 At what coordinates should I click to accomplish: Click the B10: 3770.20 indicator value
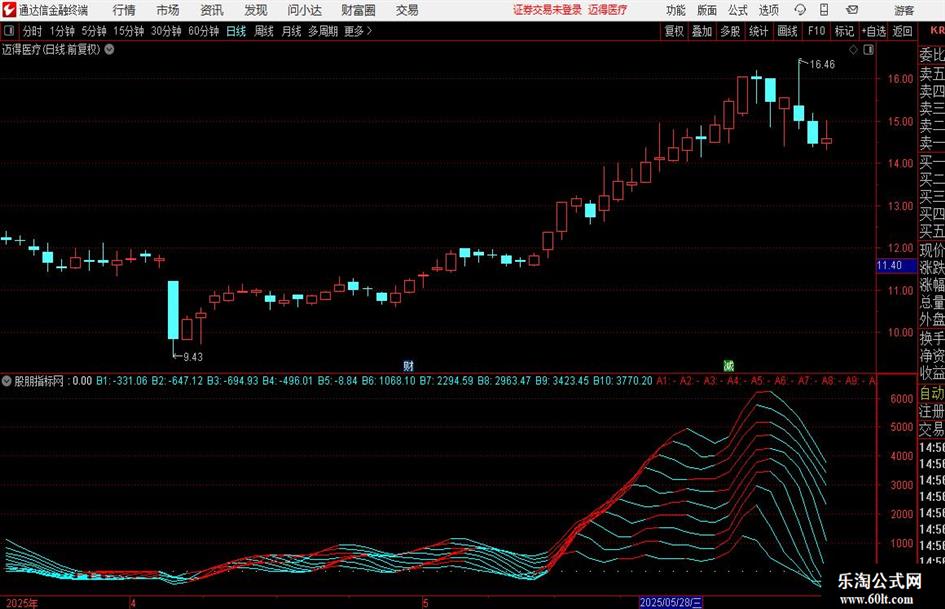[x=623, y=381]
